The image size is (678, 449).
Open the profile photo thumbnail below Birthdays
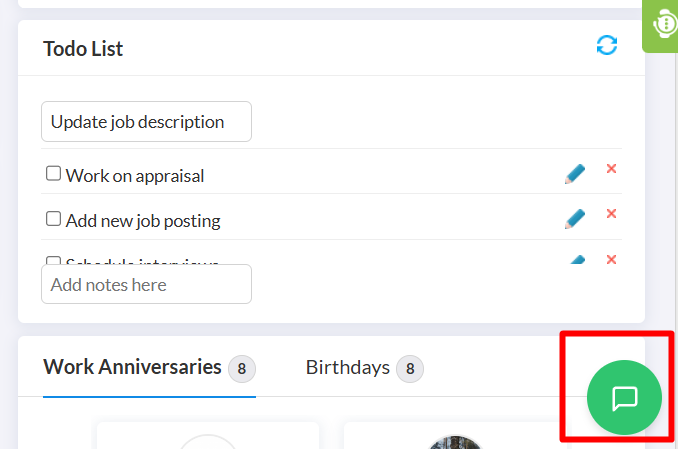[x=454, y=442]
